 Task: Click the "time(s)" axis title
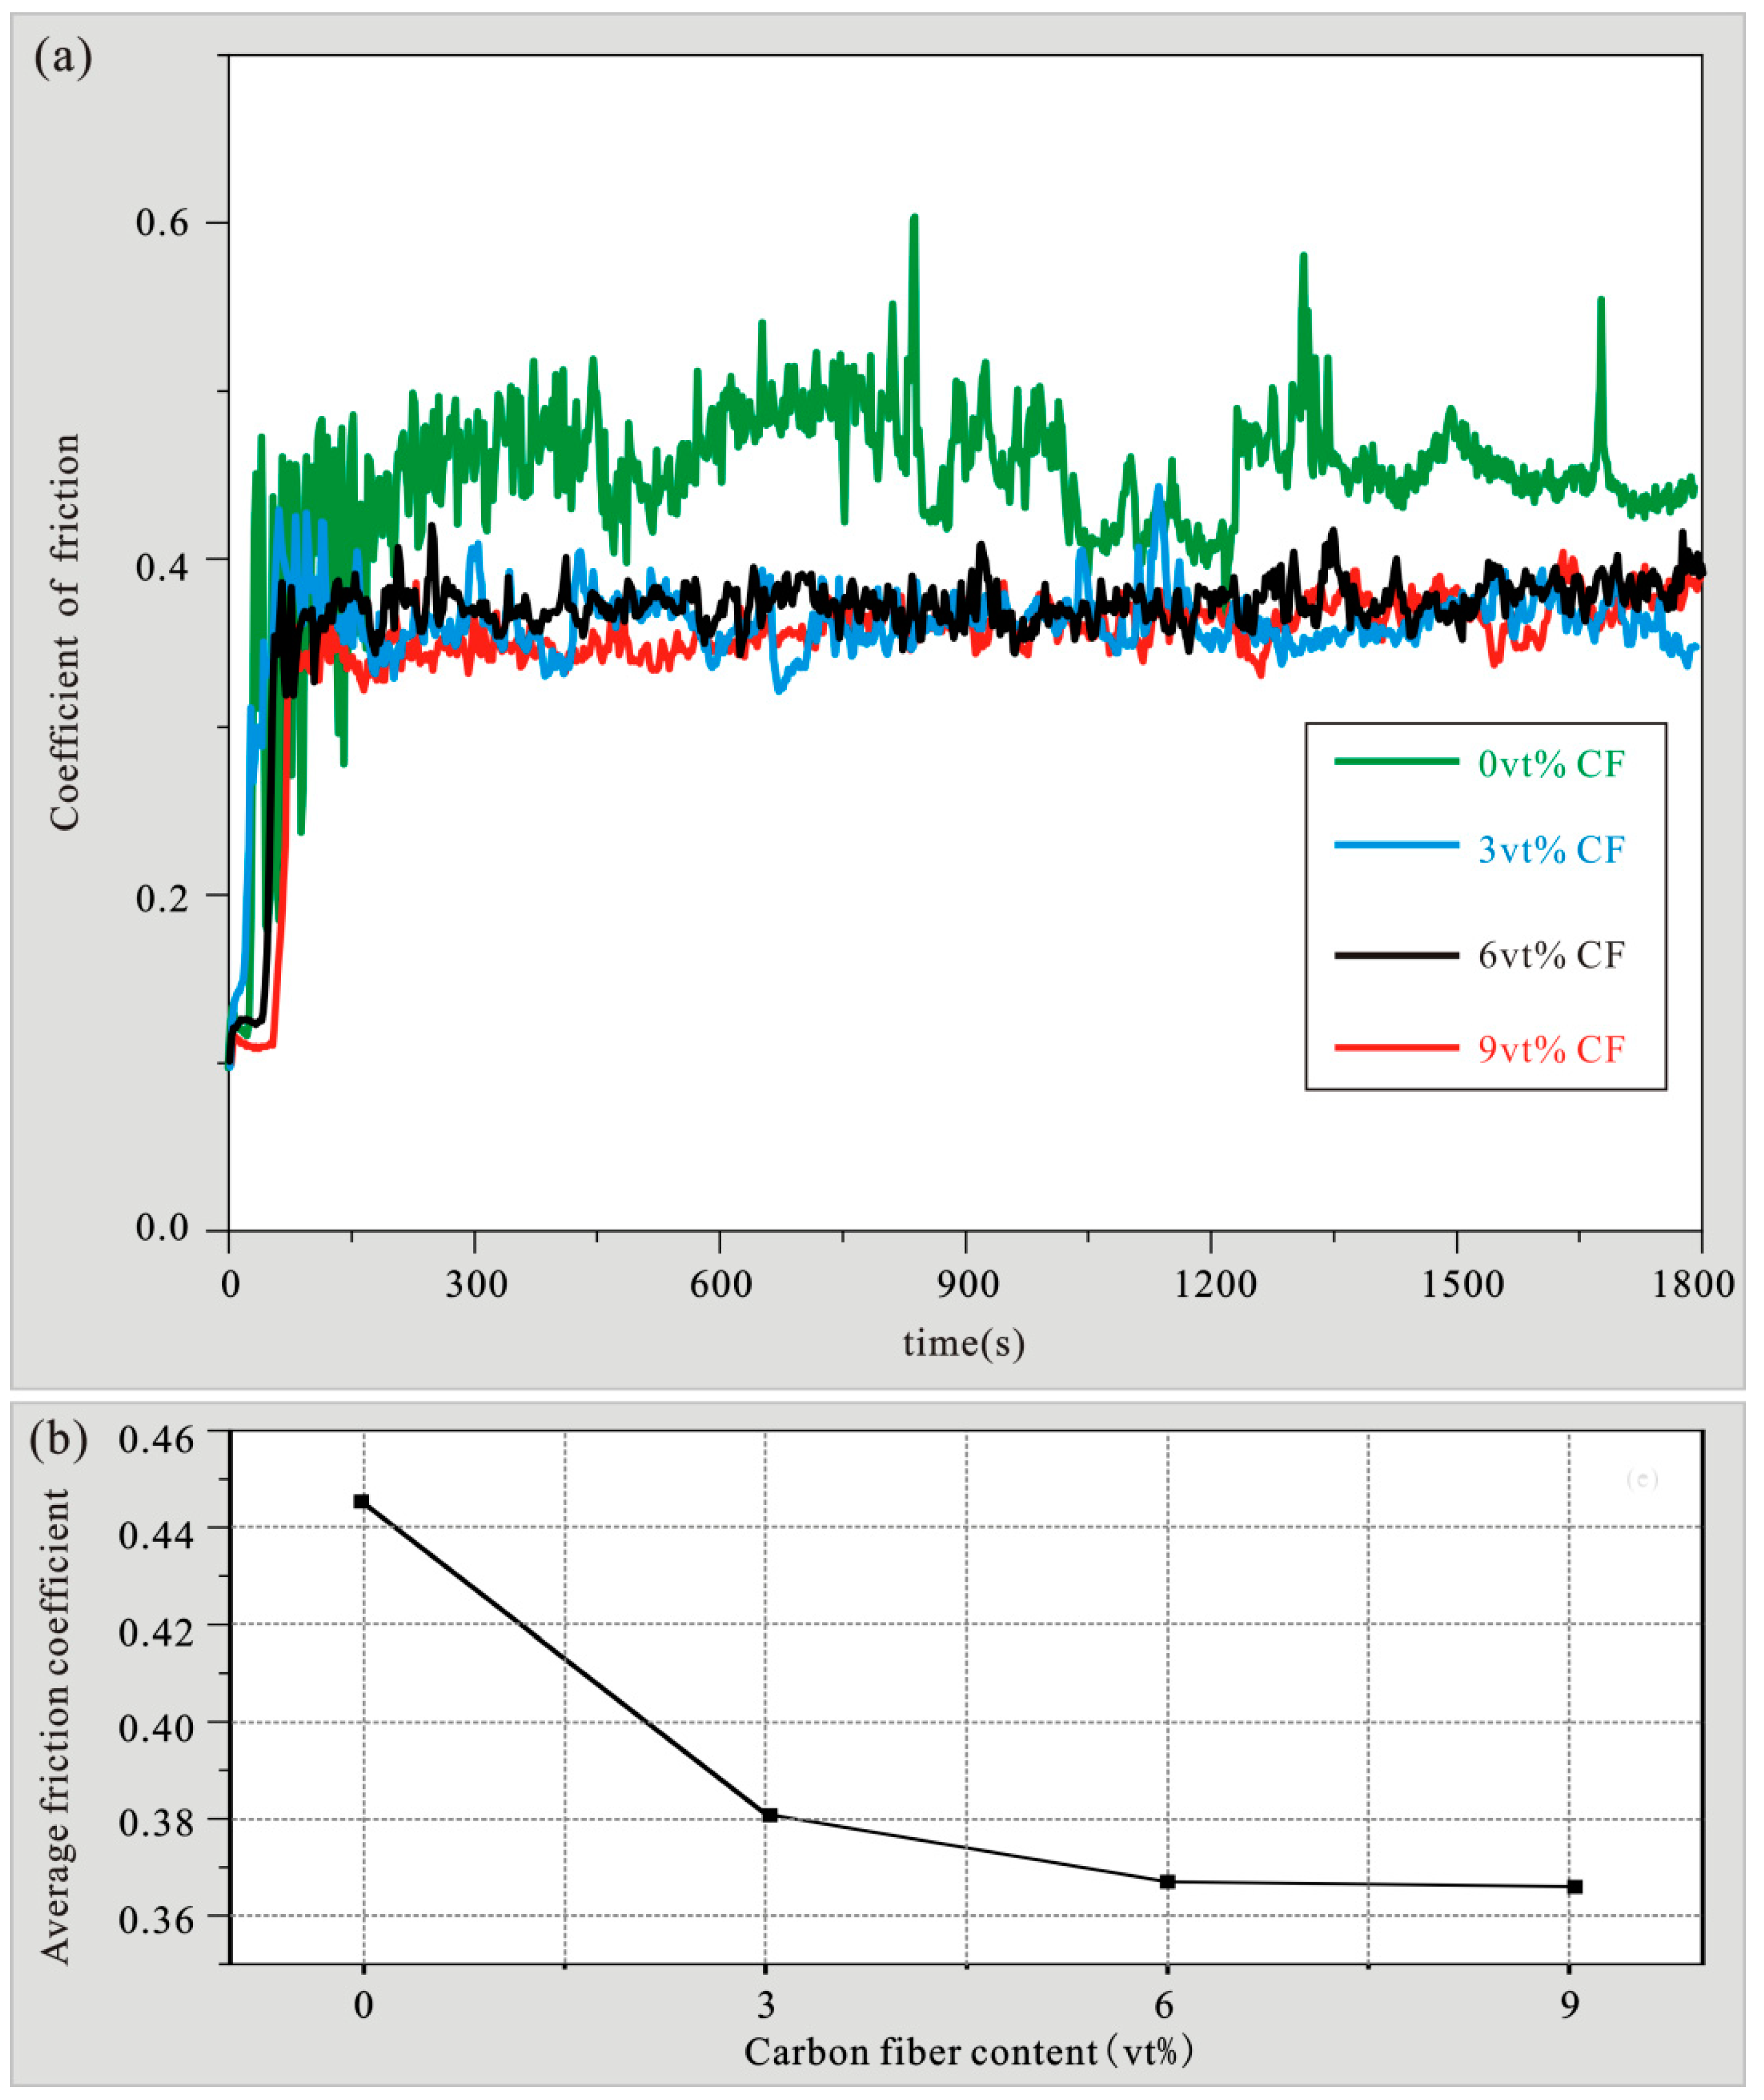click(x=964, y=1342)
